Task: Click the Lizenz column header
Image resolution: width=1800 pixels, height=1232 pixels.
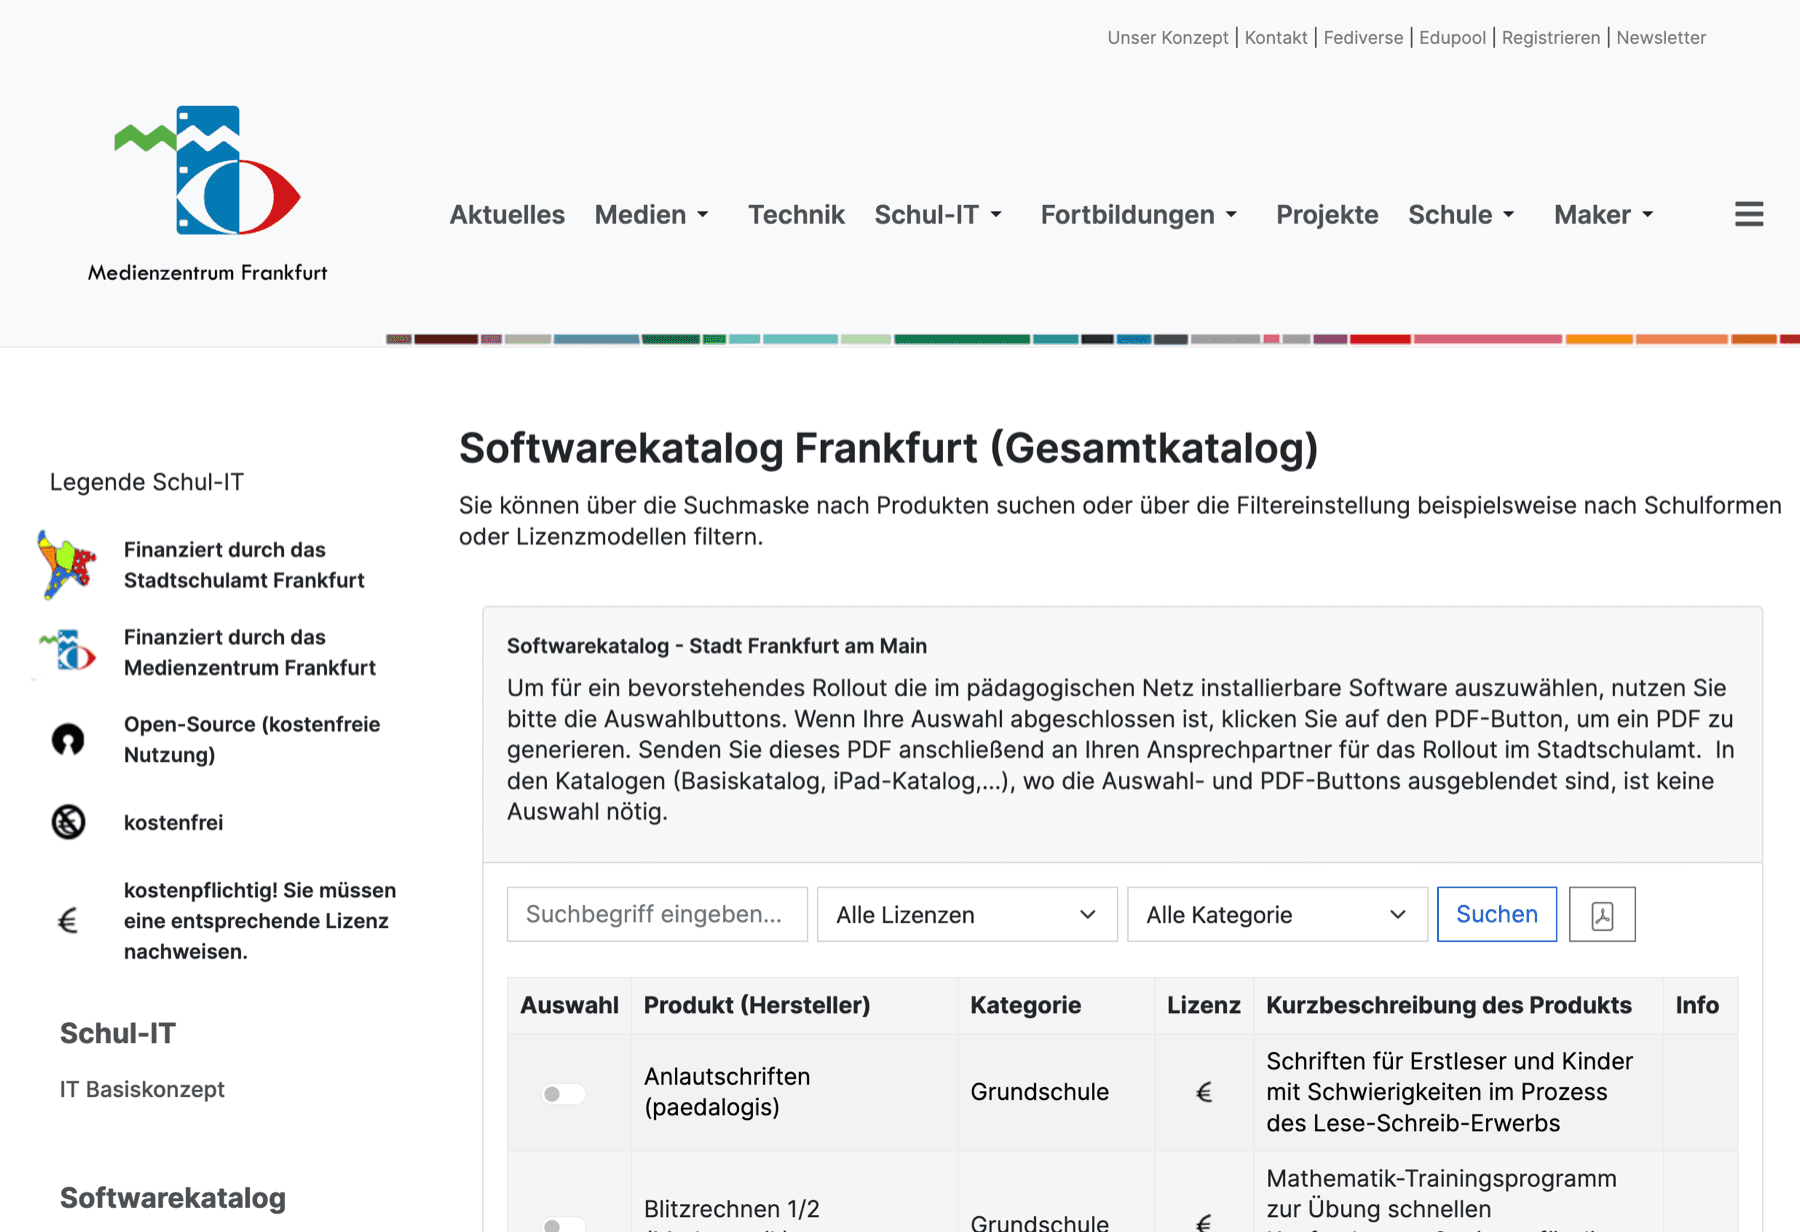Action: [1203, 1005]
